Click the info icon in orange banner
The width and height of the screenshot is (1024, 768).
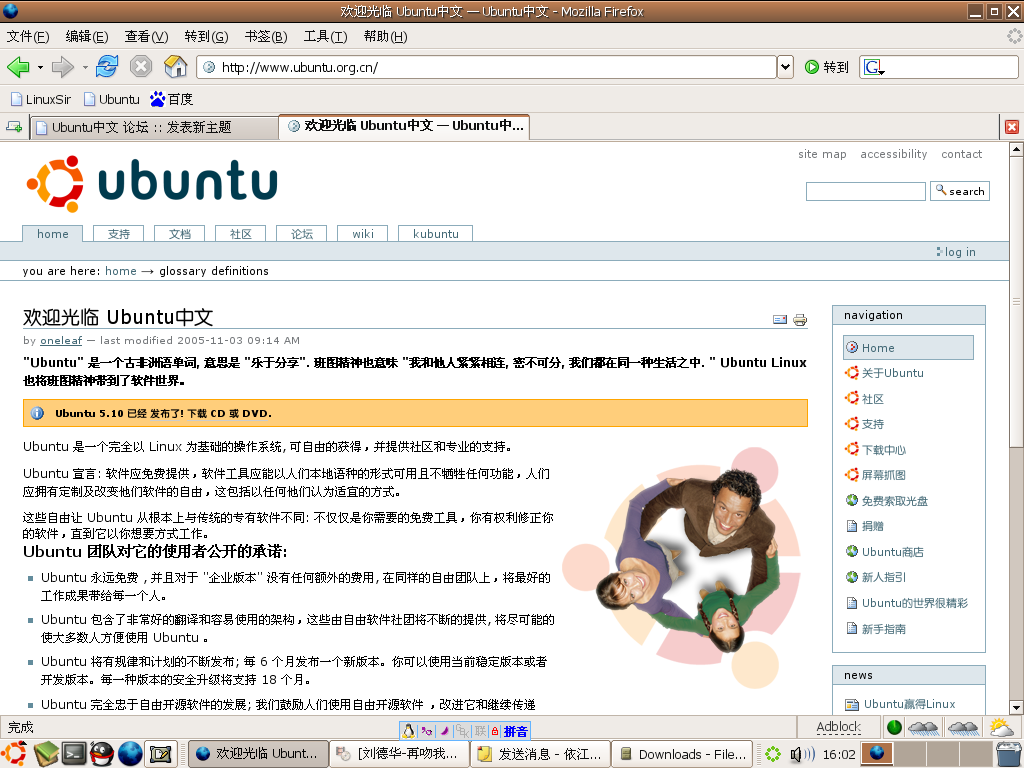pos(37,413)
